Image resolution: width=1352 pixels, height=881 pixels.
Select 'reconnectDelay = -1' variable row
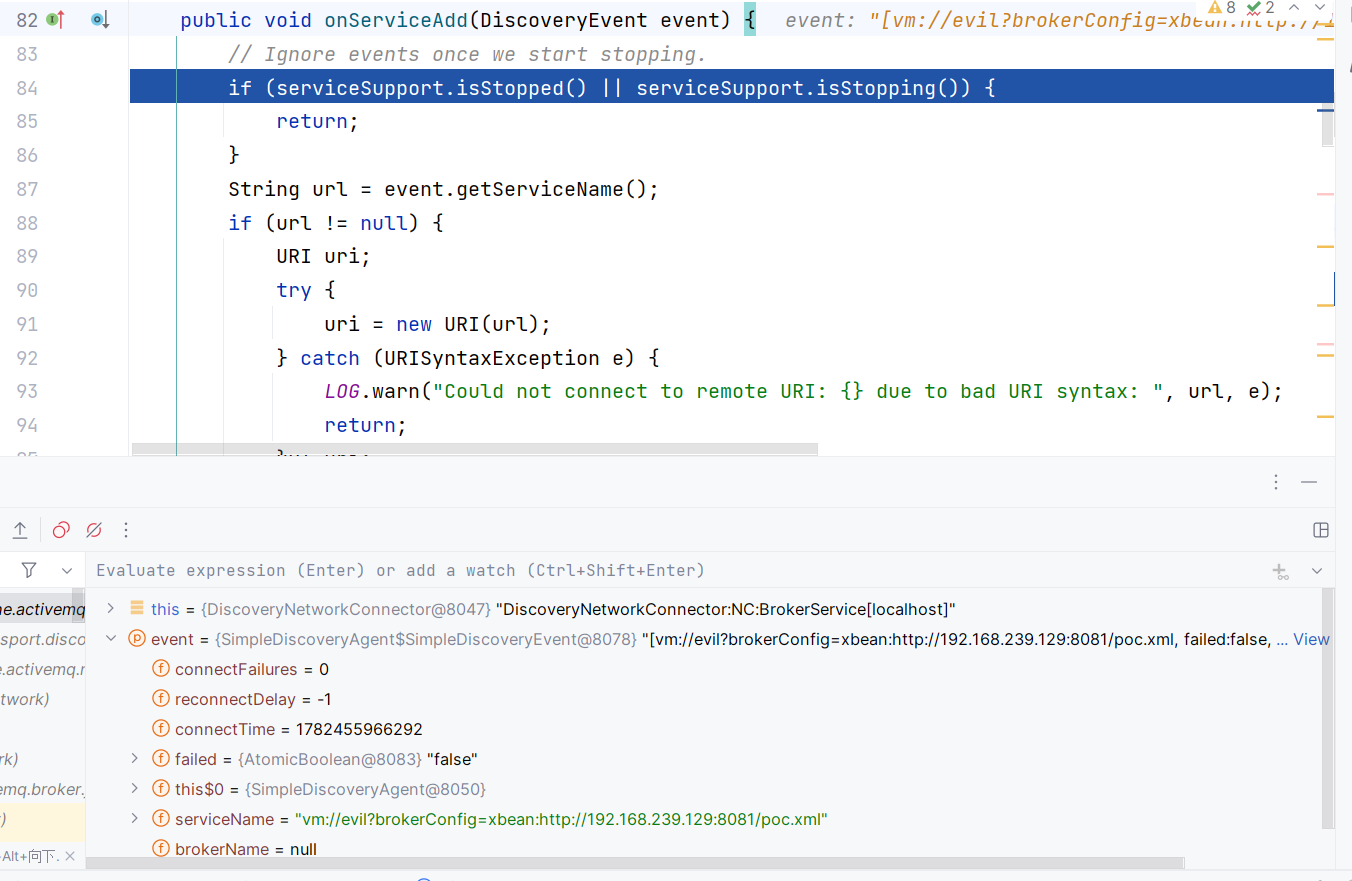(706, 699)
